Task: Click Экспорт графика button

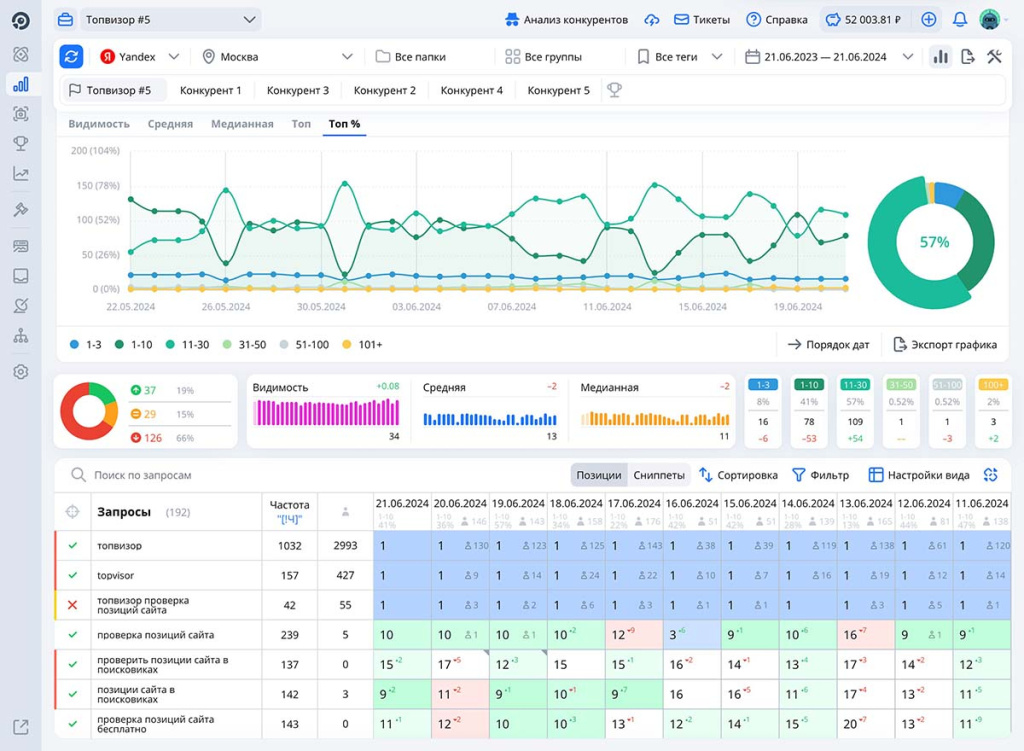Action: pos(944,344)
